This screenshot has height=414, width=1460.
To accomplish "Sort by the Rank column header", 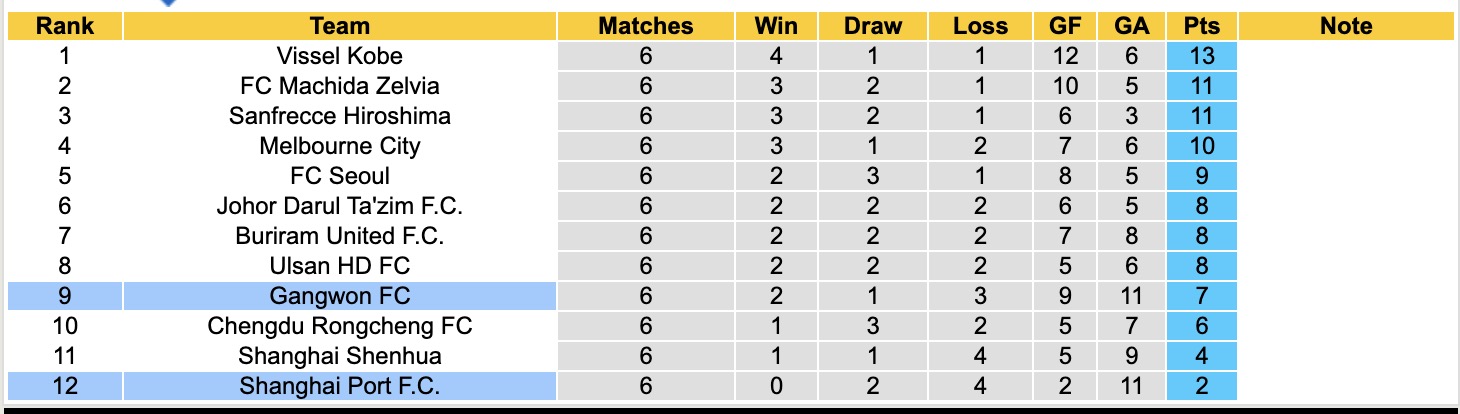I will tap(65, 26).
